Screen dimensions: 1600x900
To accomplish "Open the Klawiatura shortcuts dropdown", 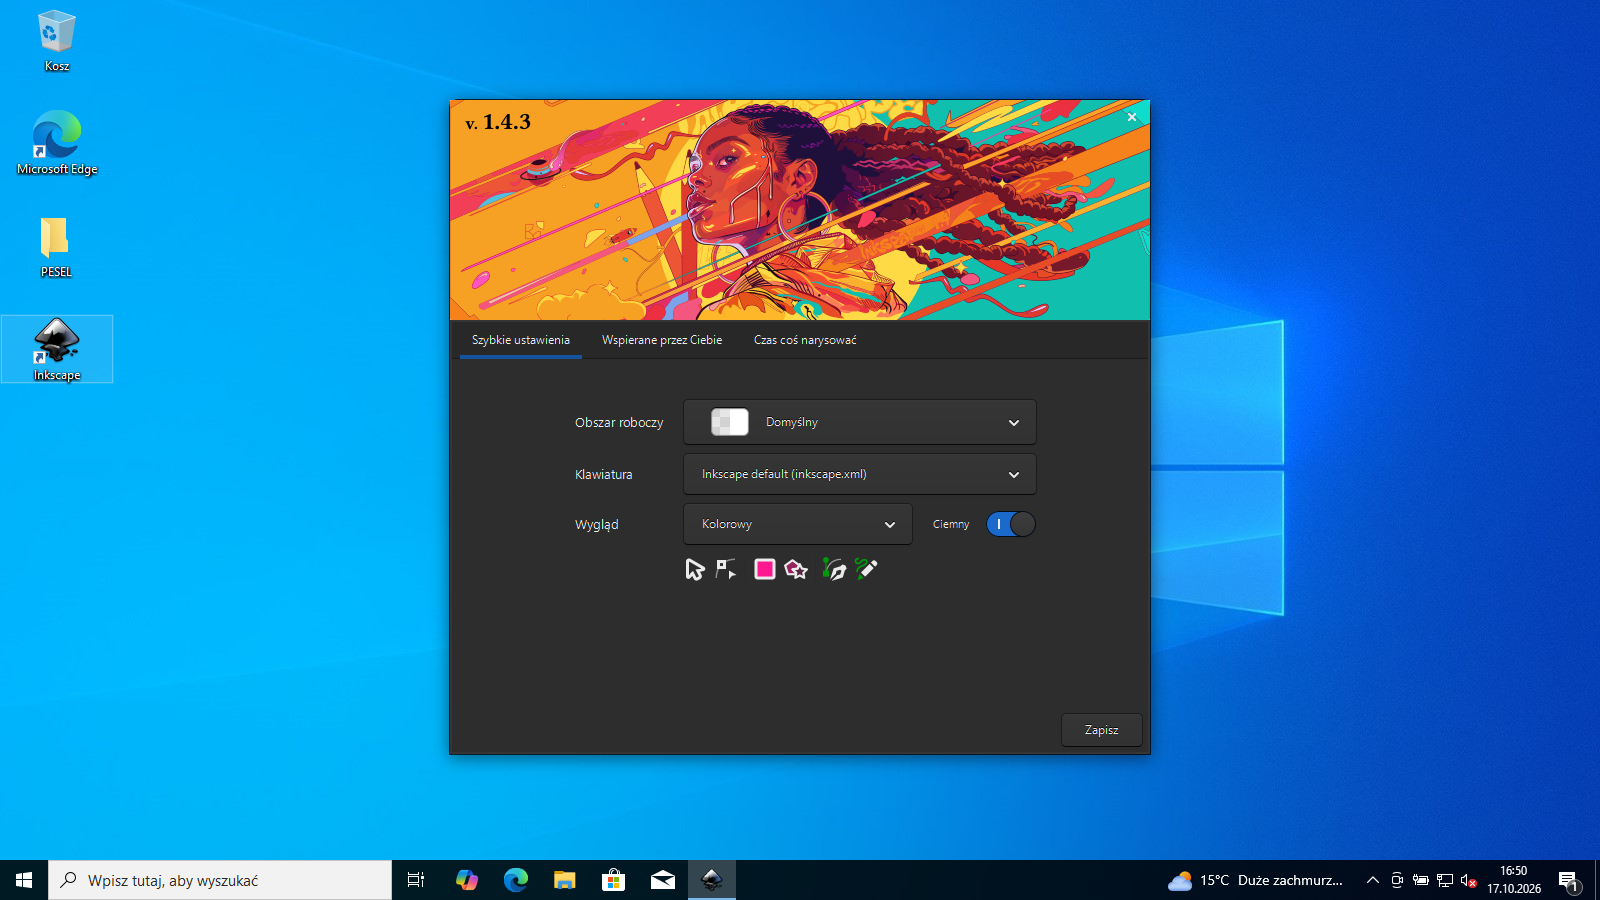I will (x=860, y=474).
